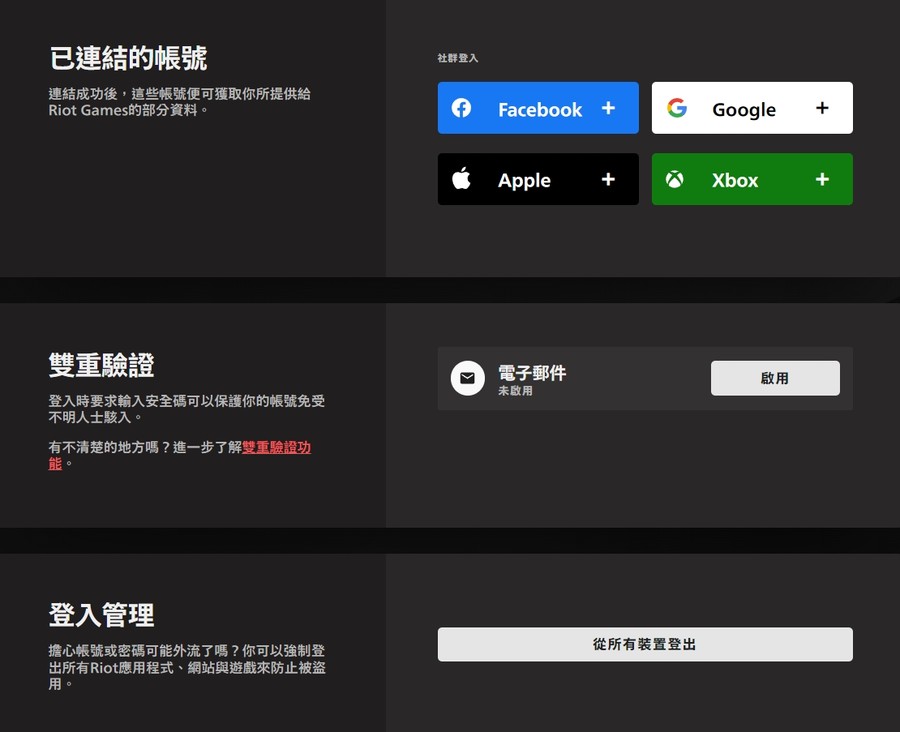Click the plus icon on Facebook button
900x732 pixels.
tap(608, 108)
